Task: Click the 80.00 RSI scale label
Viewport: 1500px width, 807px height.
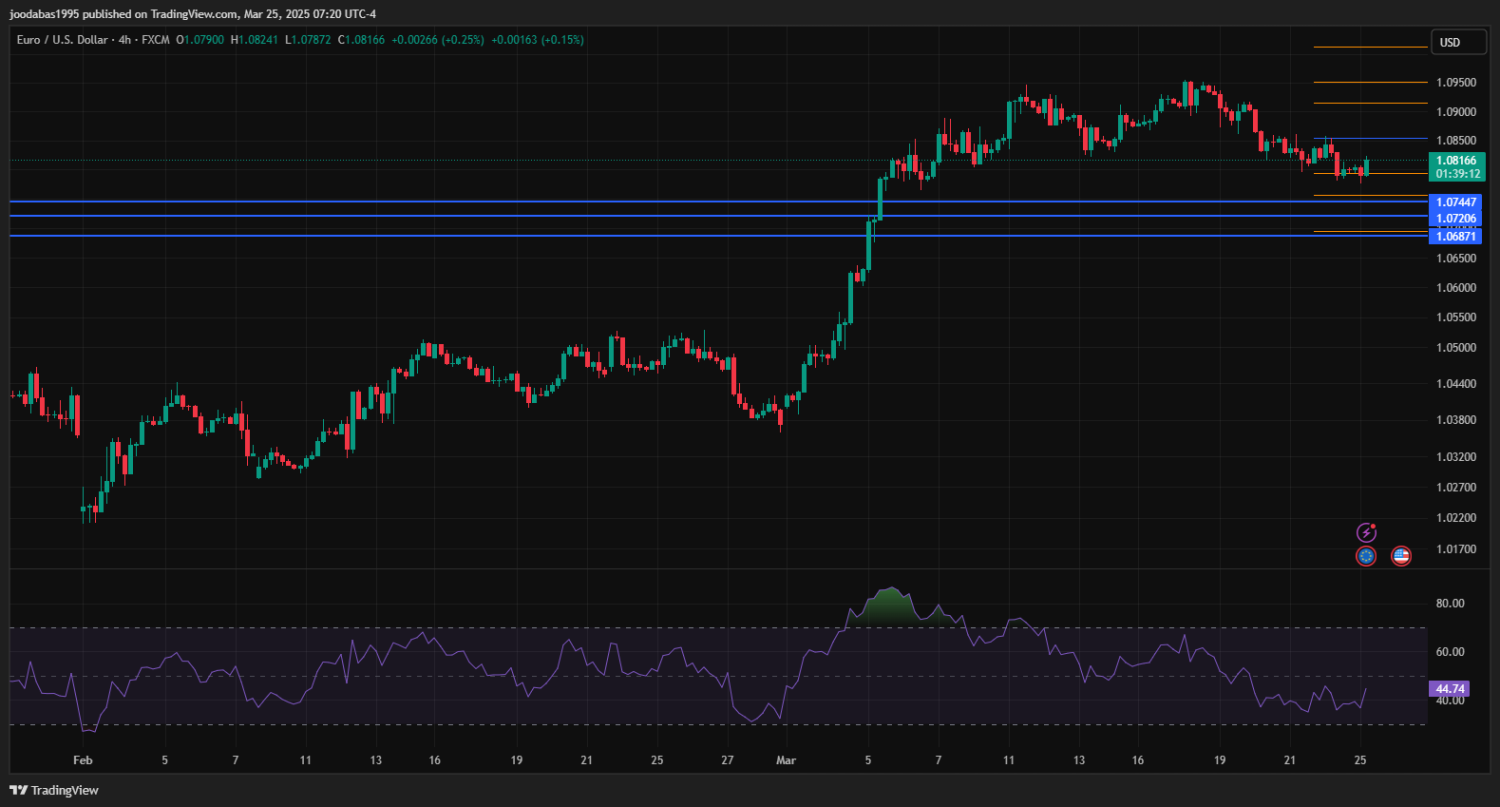Action: click(x=1449, y=603)
